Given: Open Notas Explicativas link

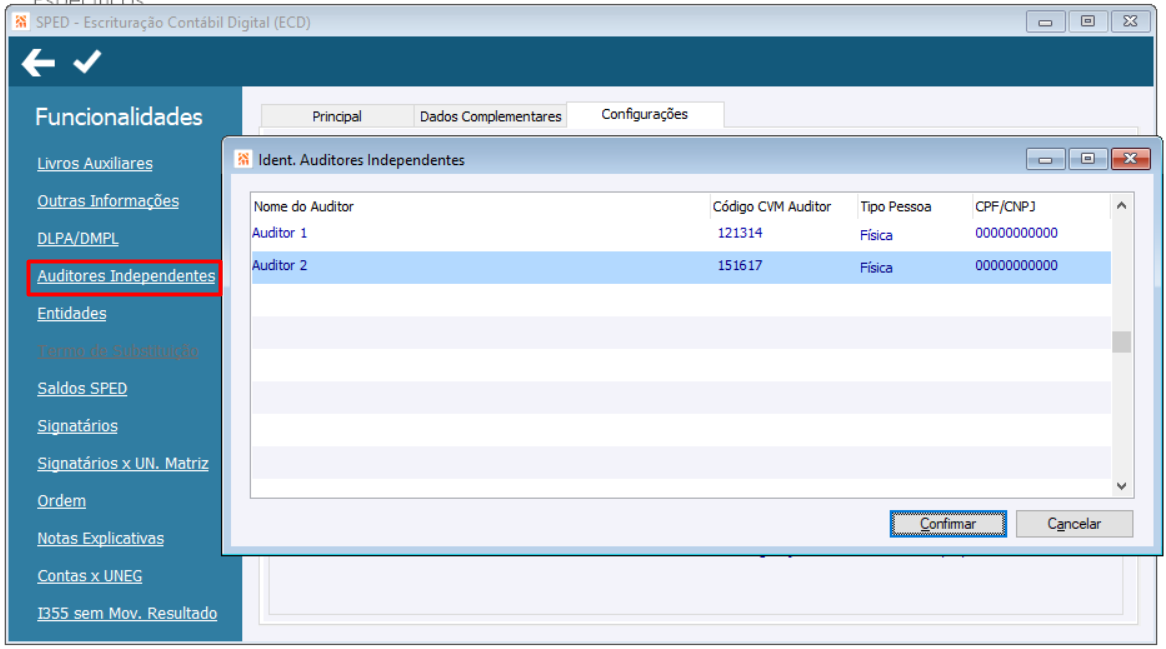Looking at the screenshot, I should tap(100, 538).
